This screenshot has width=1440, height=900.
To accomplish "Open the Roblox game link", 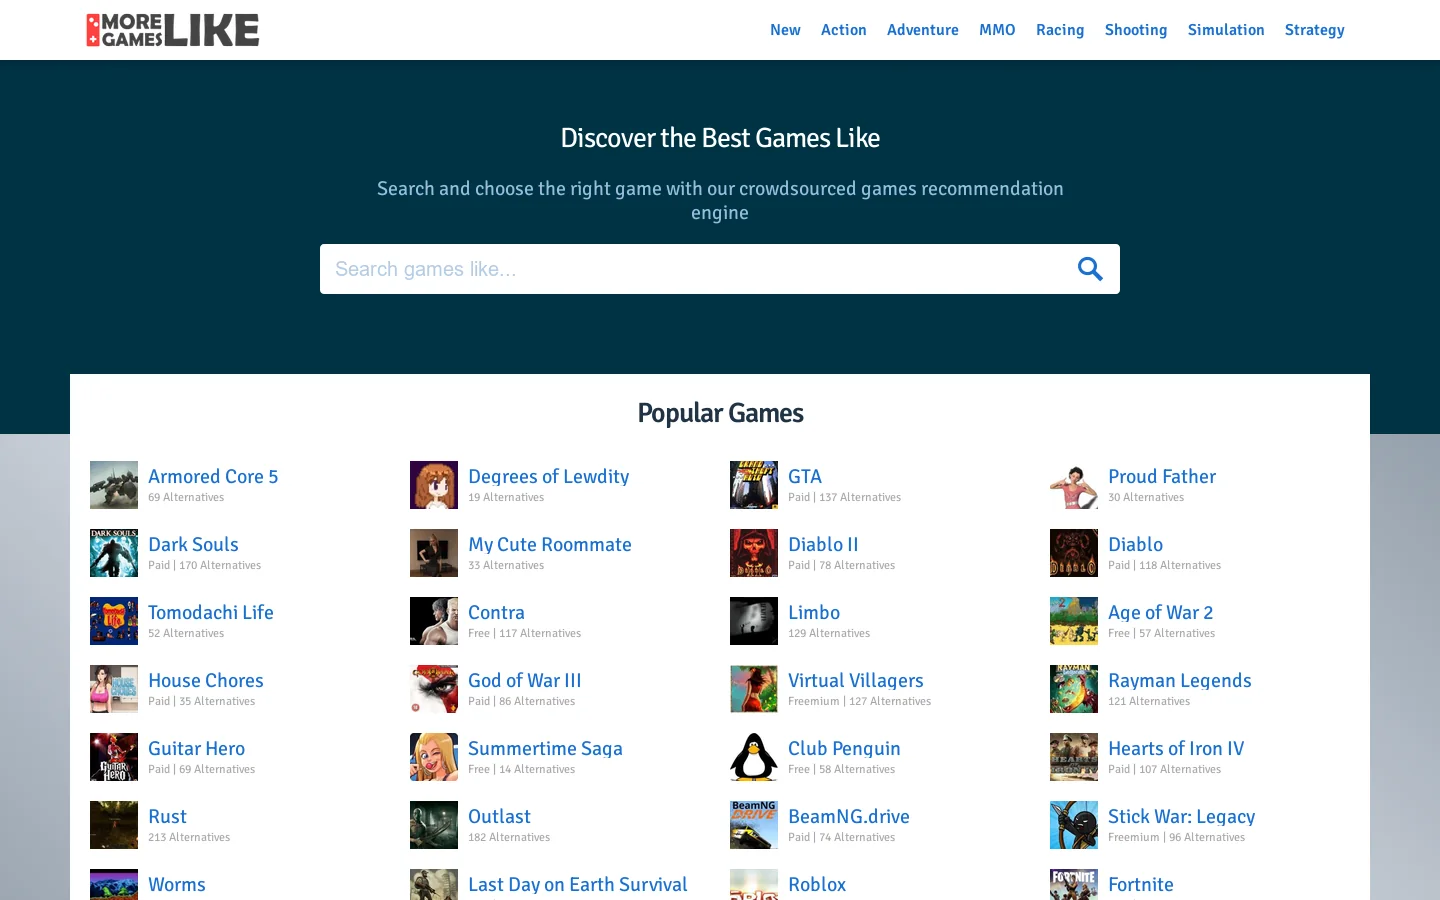I will click(x=817, y=884).
